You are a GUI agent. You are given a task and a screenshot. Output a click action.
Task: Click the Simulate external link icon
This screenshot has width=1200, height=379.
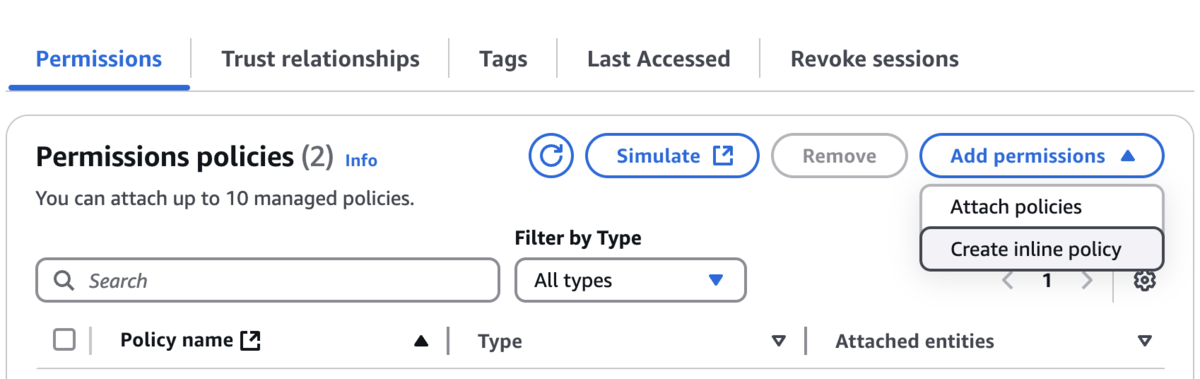point(723,156)
